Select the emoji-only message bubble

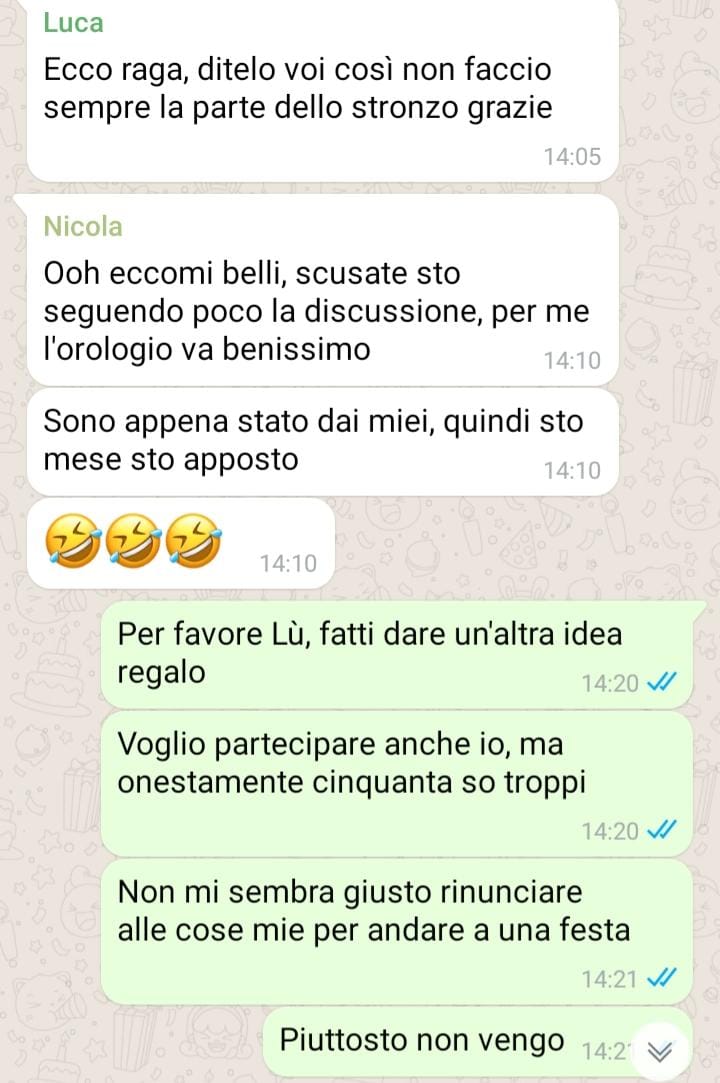(x=180, y=544)
